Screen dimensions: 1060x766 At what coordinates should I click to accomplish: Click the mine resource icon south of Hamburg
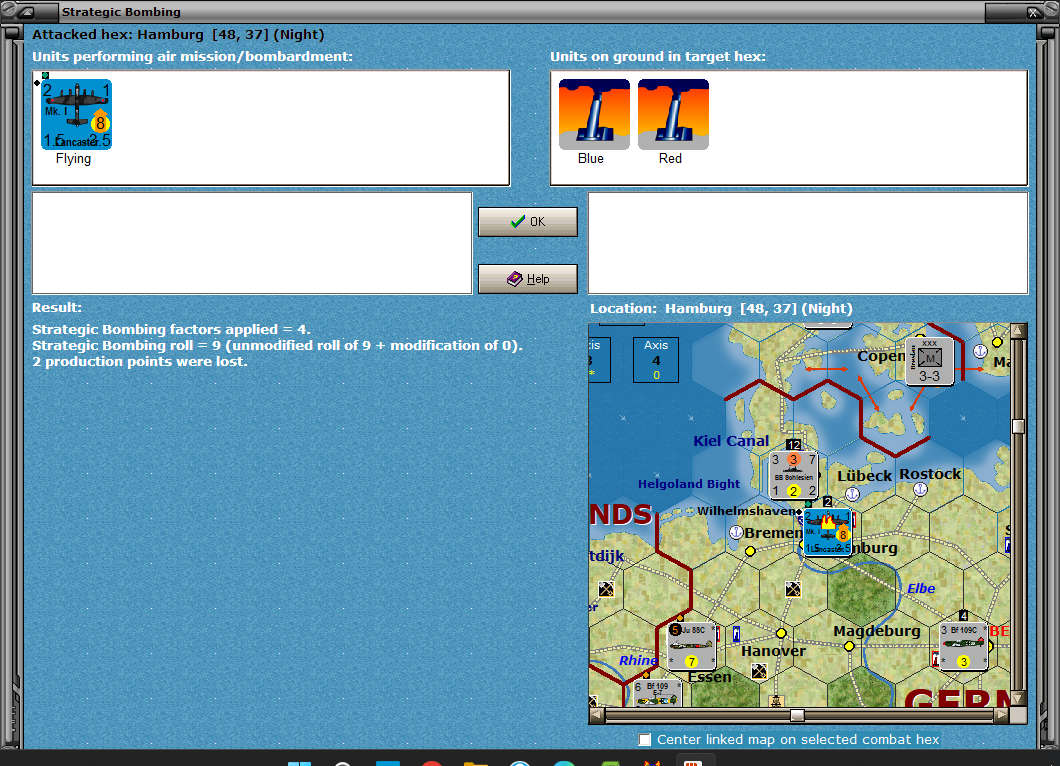click(x=793, y=589)
